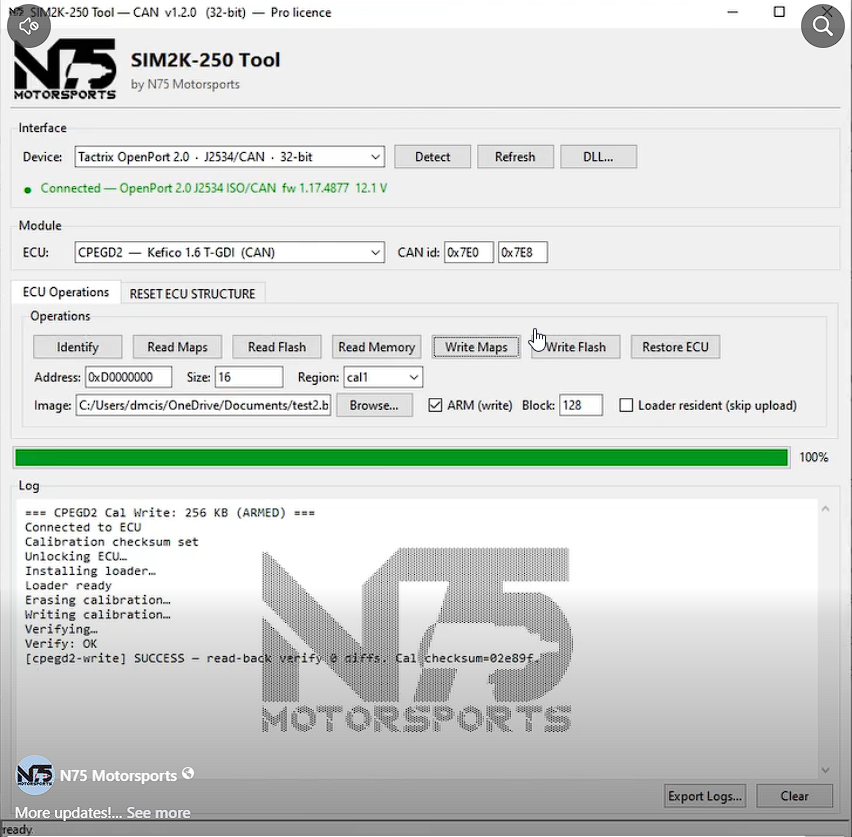This screenshot has height=837, width=852.
Task: Focus the Block size input field
Action: 581,405
